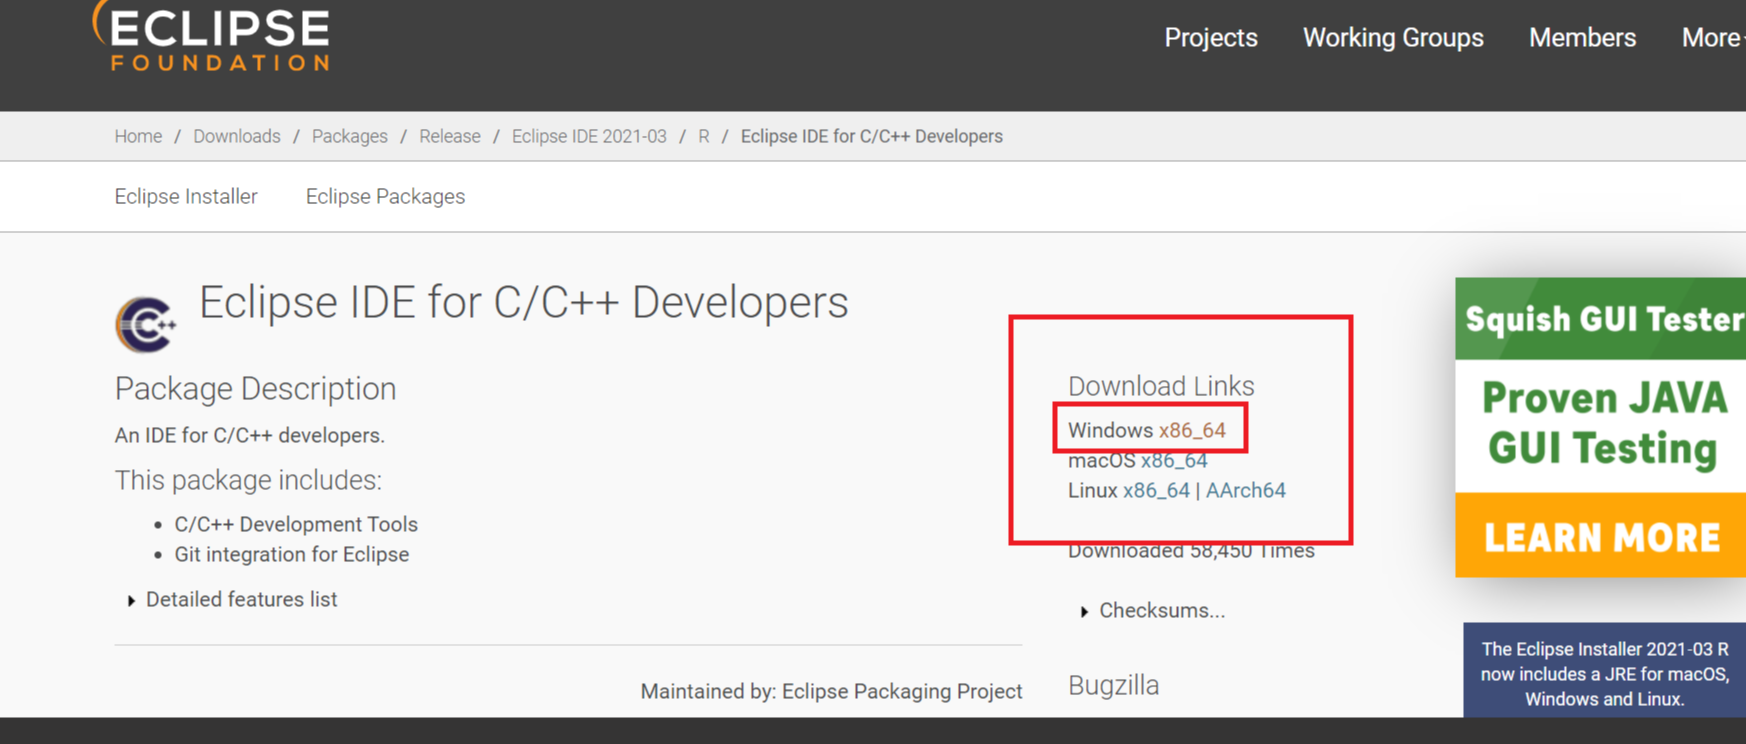
Task: Click 'An IDE for C/C++ developers.' text
Action: [x=249, y=435]
